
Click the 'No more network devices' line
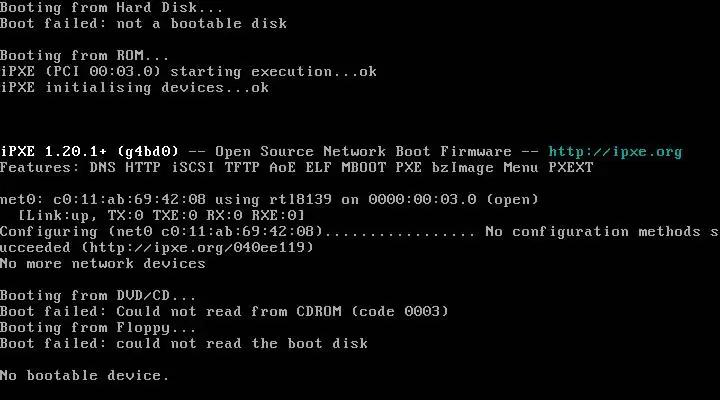103,264
